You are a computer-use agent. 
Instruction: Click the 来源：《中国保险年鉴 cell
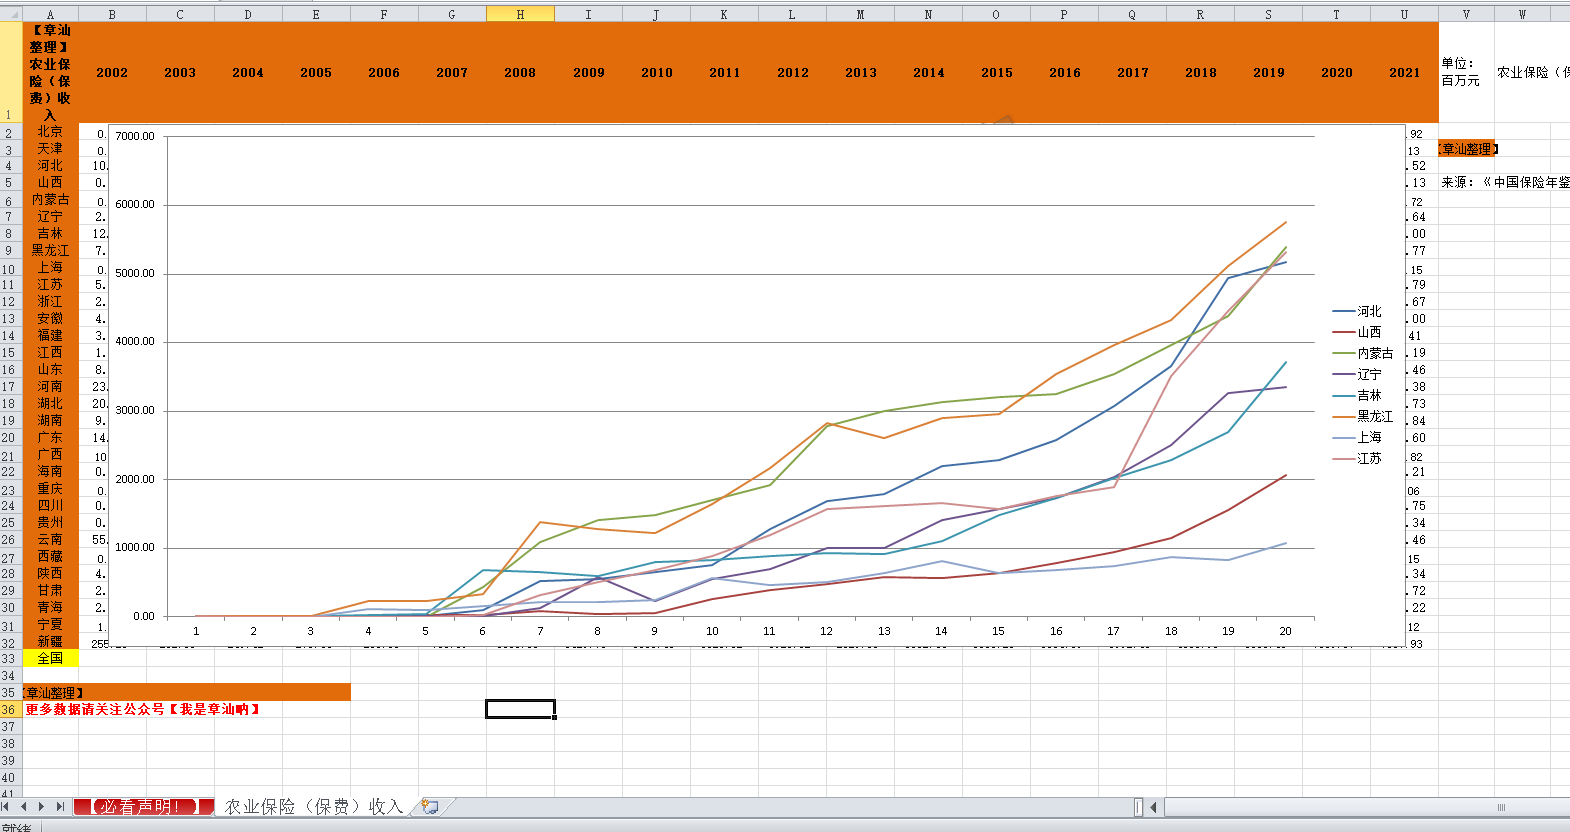[x=1504, y=183]
